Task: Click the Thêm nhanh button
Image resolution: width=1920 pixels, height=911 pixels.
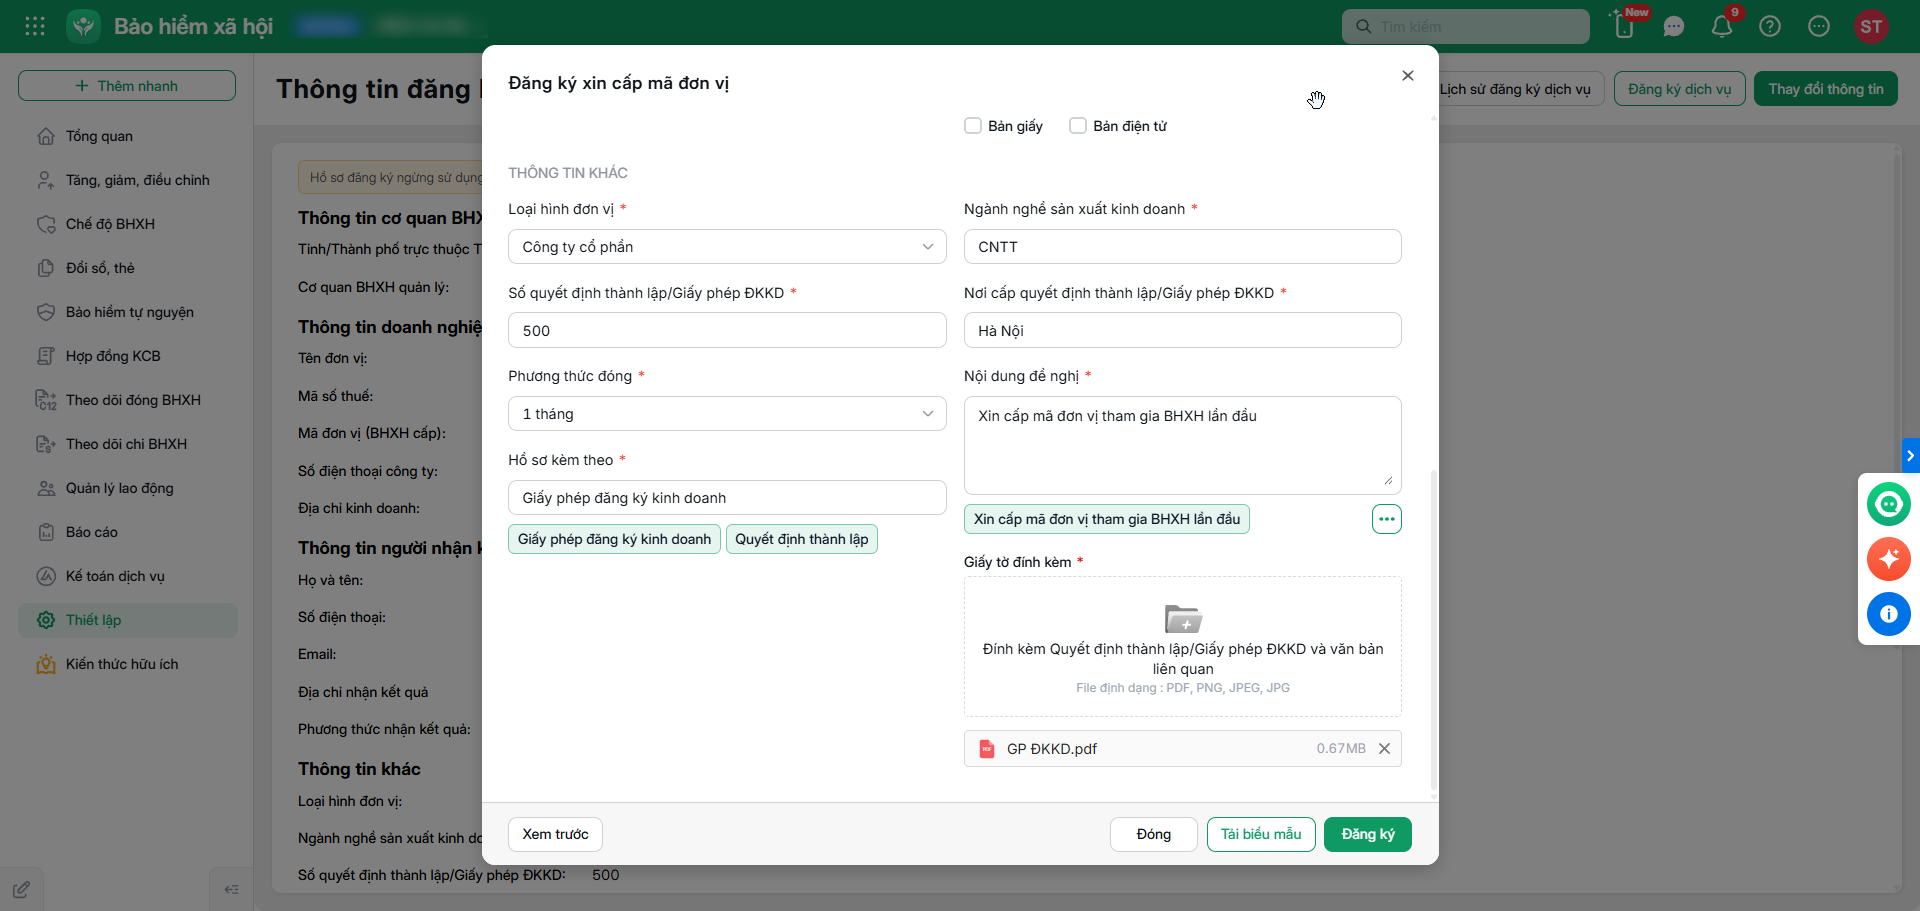Action: click(127, 86)
